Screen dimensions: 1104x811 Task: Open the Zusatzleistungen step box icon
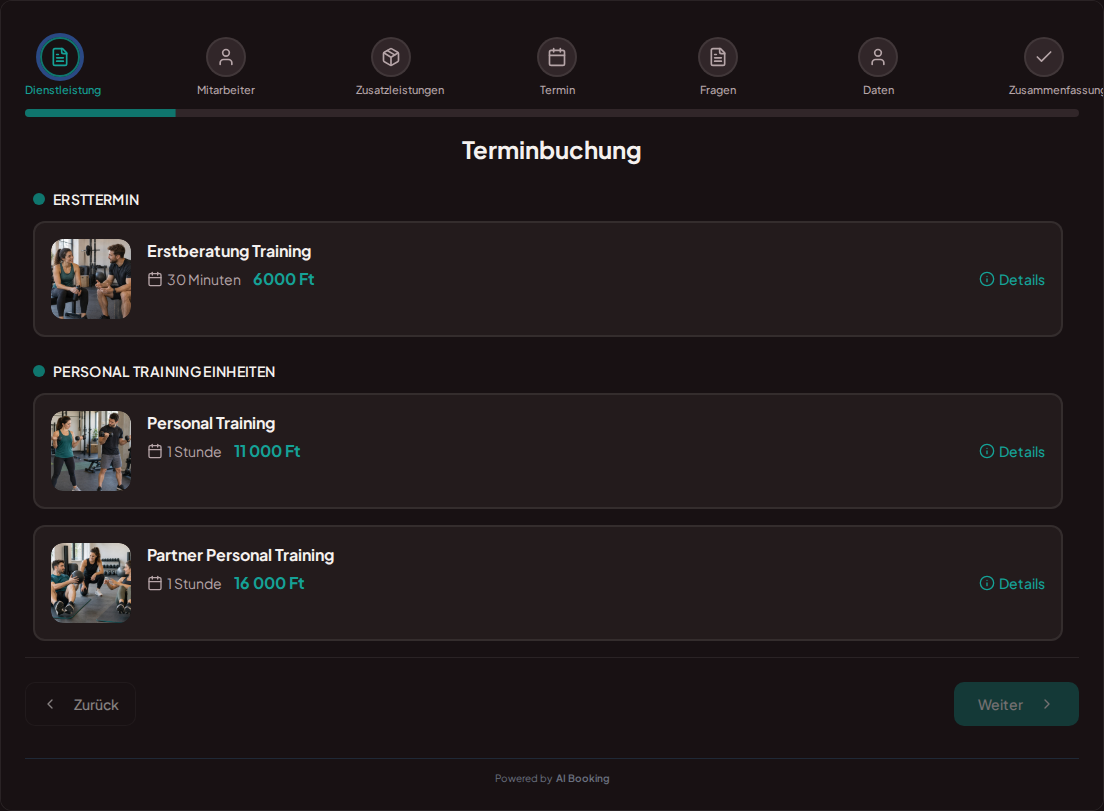[391, 57]
